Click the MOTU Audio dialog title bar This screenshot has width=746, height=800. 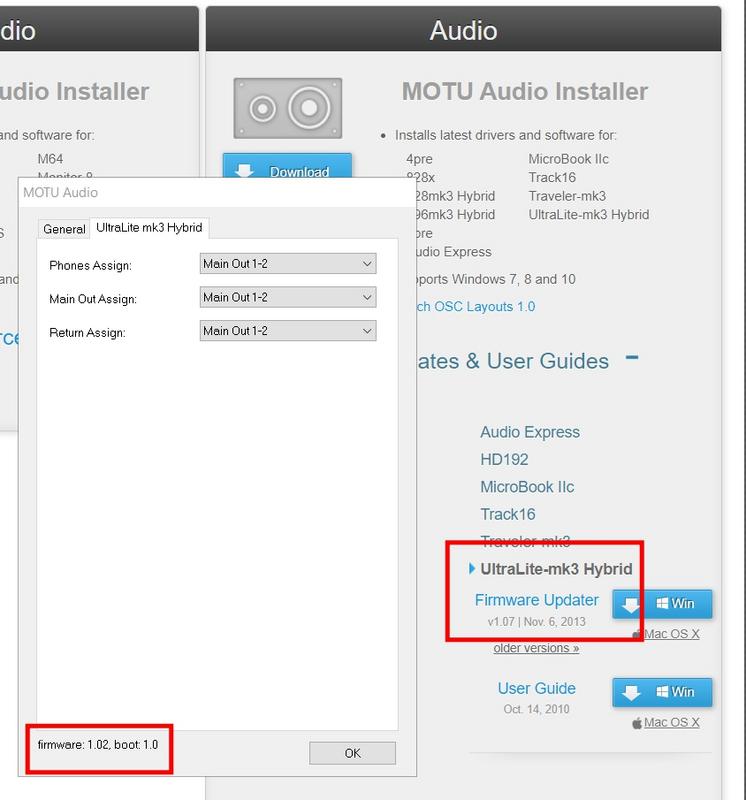[x=217, y=192]
